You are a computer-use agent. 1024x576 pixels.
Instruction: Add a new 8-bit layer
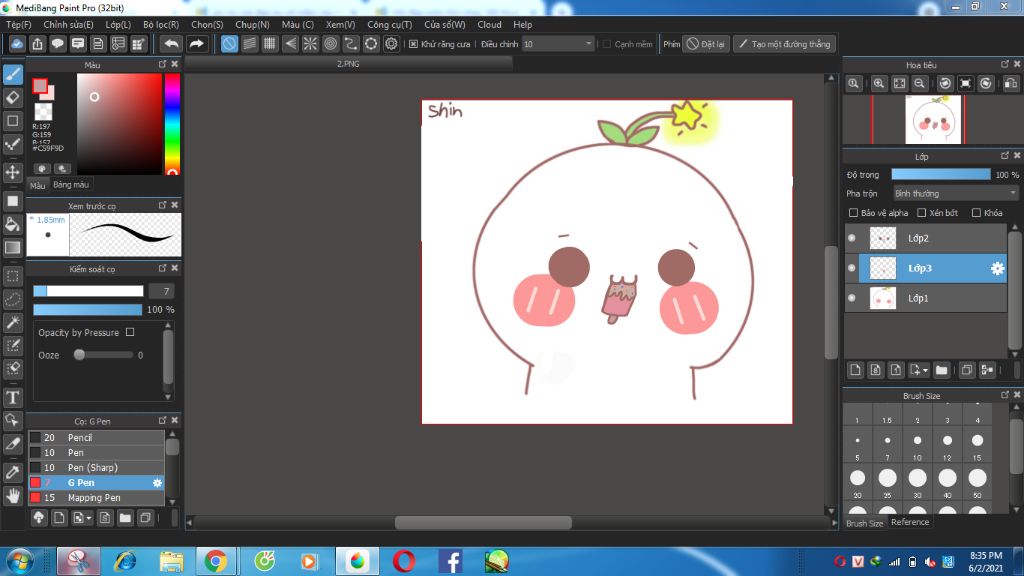tap(876, 370)
